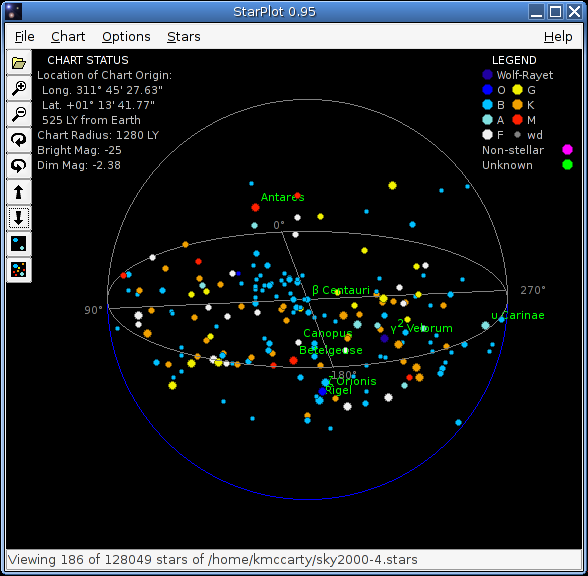Toggle G class yellow dot in legend
588x576 pixels.
pos(518,90)
